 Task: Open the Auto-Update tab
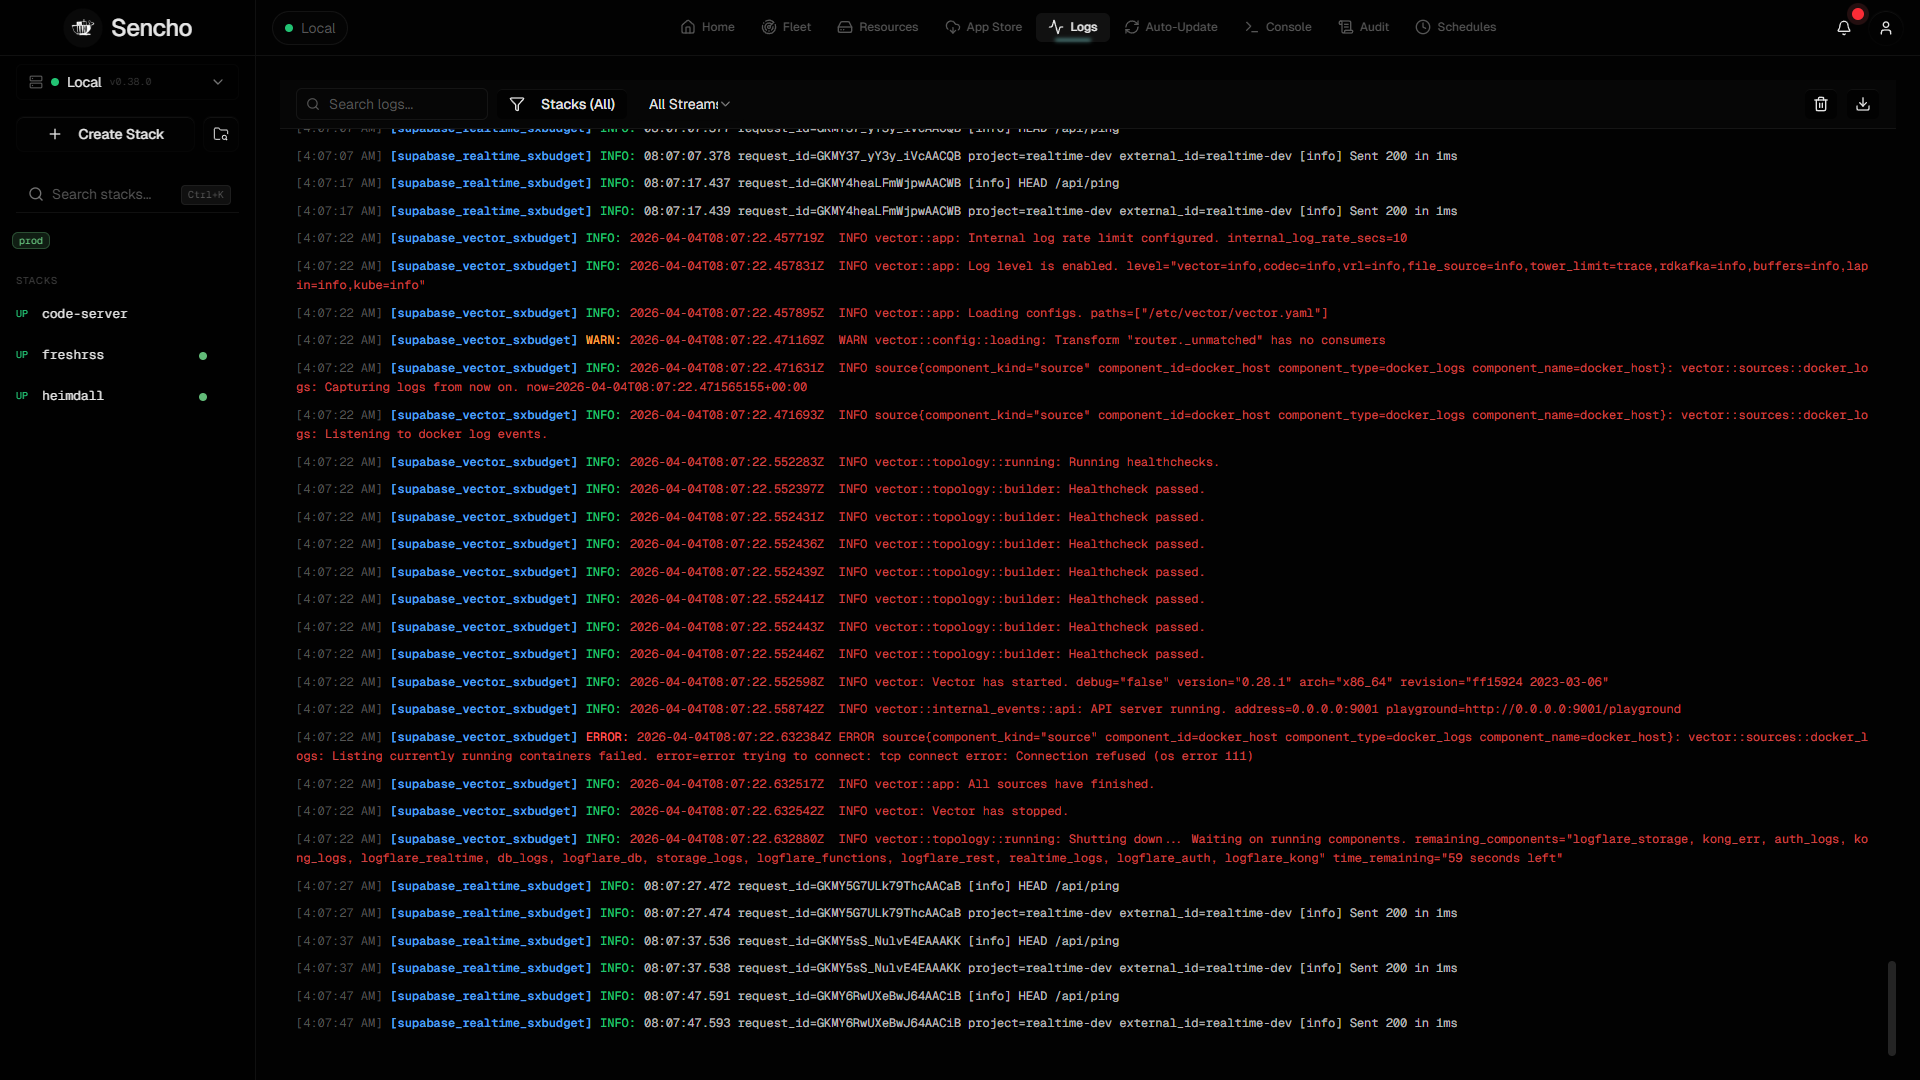(1171, 27)
